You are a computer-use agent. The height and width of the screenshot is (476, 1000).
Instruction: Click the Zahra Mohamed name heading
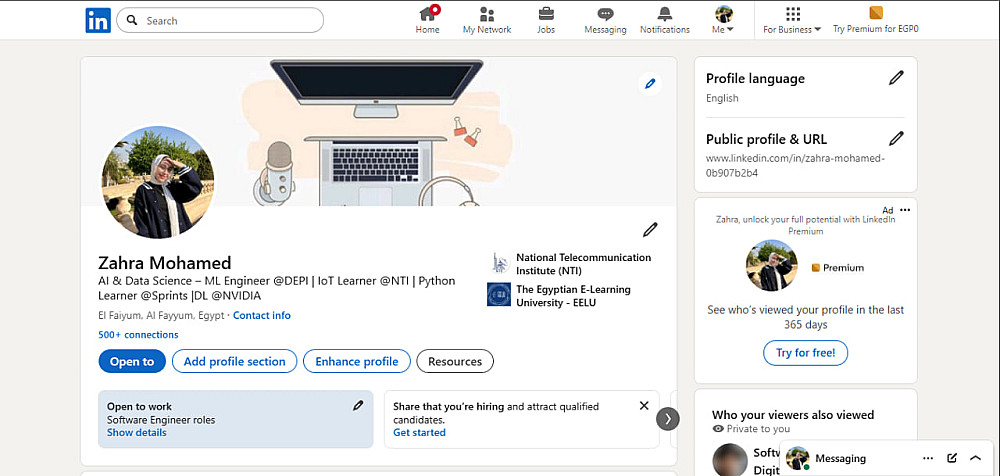pyautogui.click(x=165, y=263)
